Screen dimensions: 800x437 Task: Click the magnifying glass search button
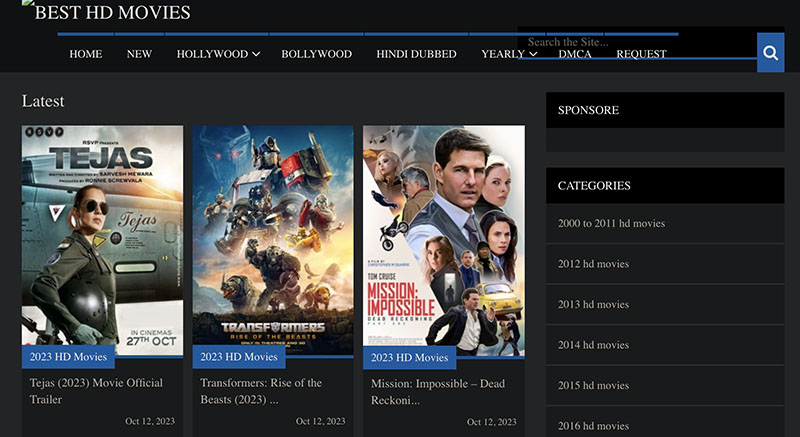[x=770, y=53]
